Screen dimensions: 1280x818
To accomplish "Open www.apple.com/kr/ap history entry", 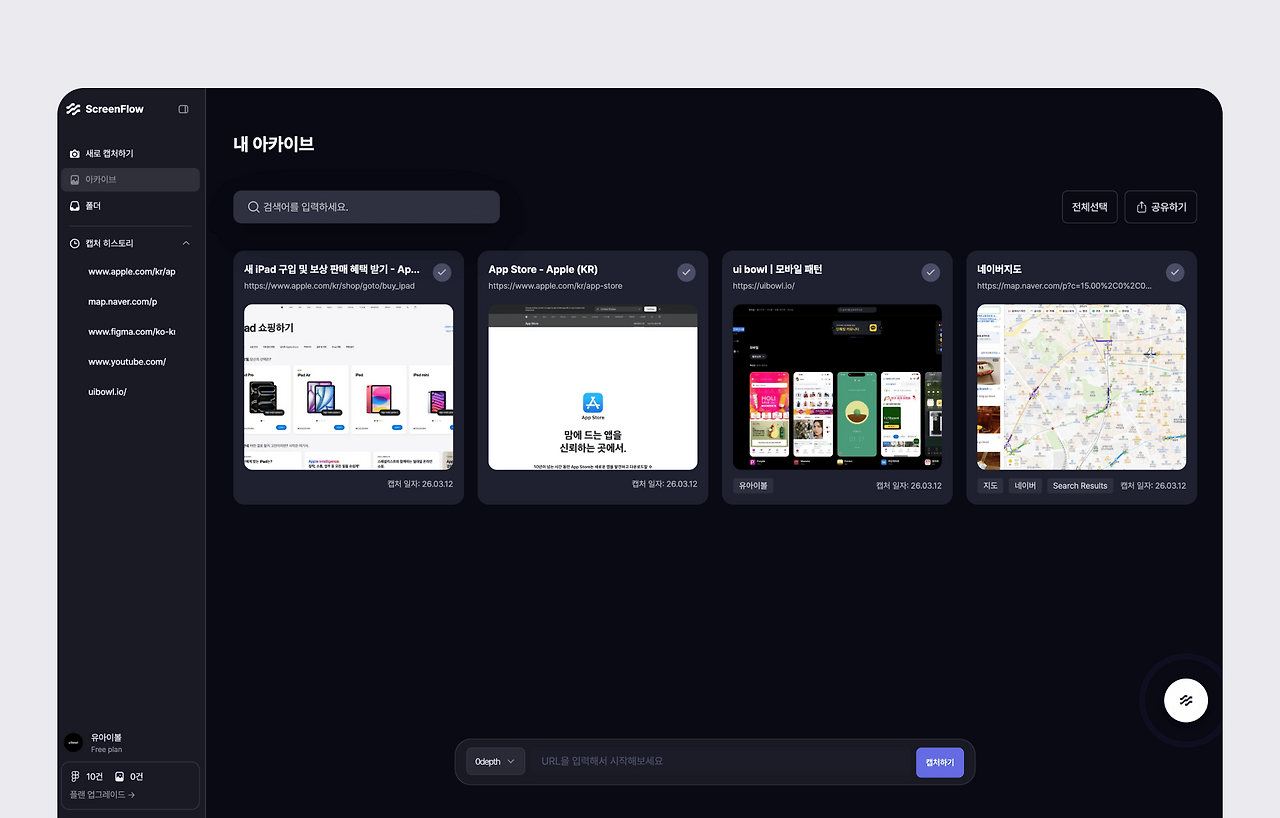I will [x=132, y=272].
